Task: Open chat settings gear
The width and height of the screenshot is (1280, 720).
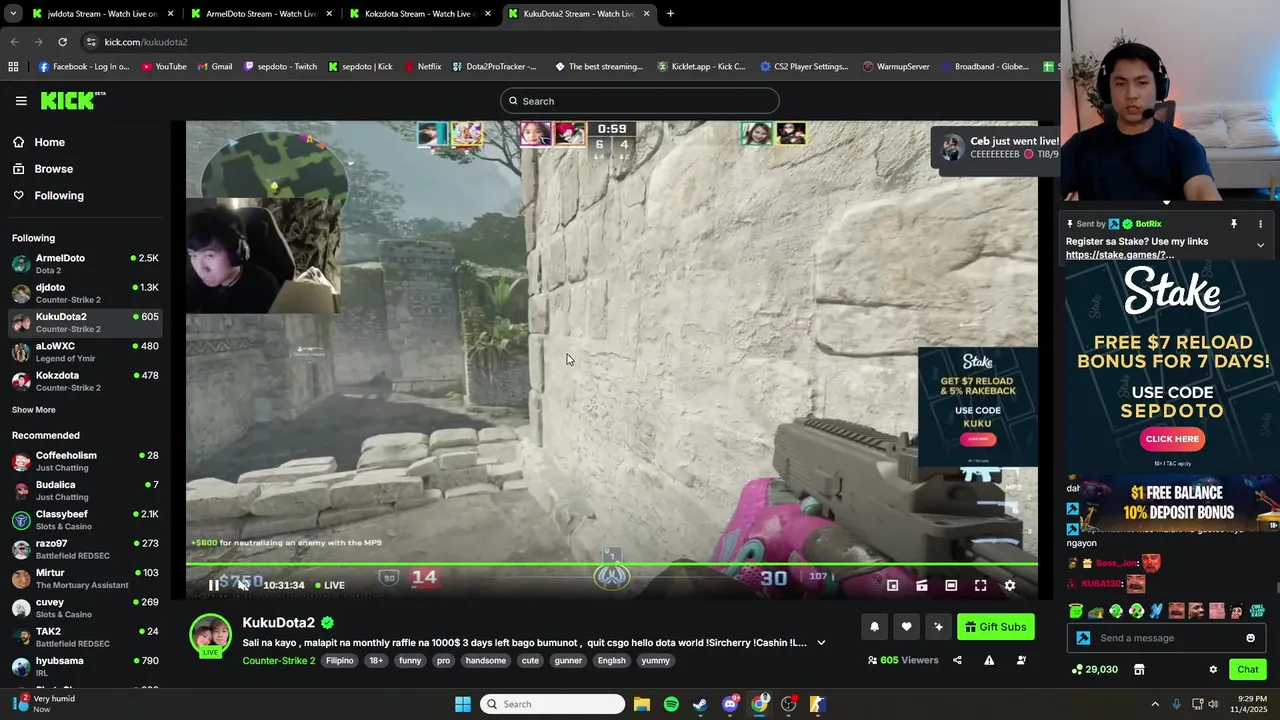Action: [1213, 669]
